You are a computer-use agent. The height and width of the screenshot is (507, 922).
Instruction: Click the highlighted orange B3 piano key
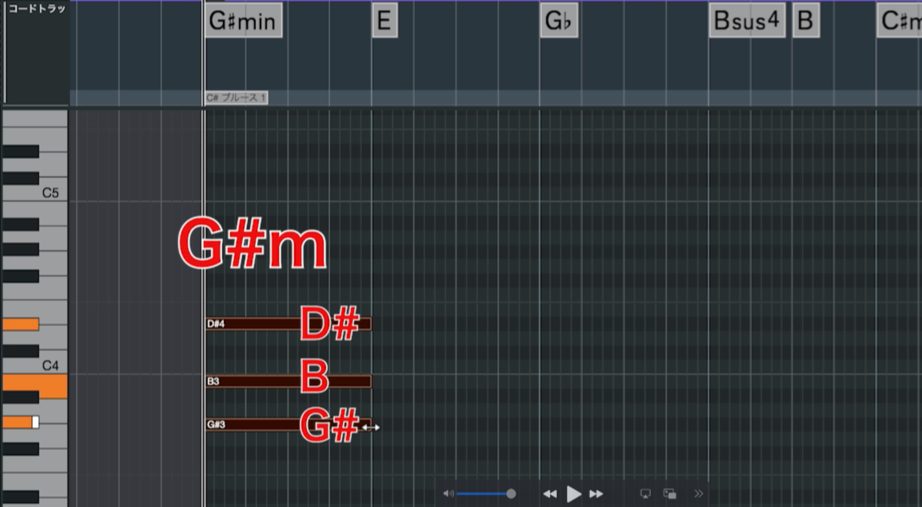(x=35, y=386)
